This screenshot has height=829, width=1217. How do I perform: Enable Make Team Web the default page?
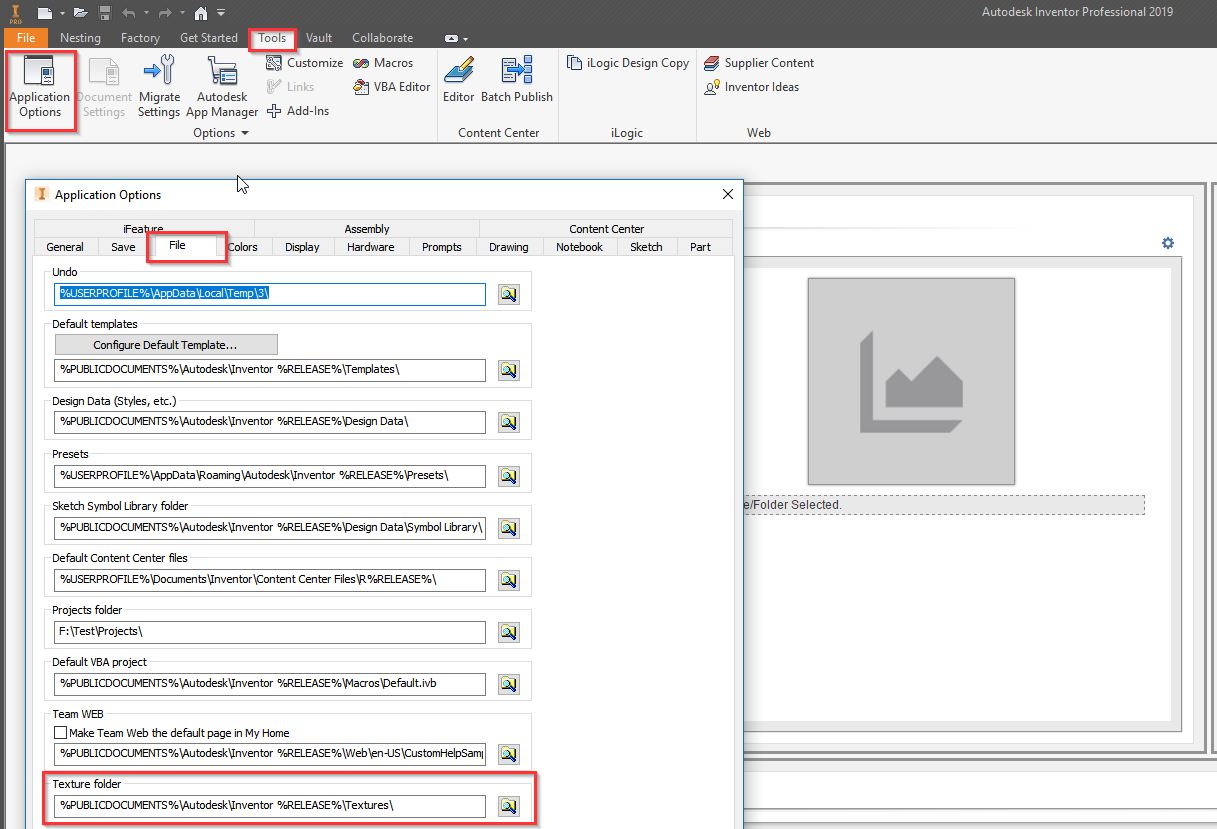point(62,733)
